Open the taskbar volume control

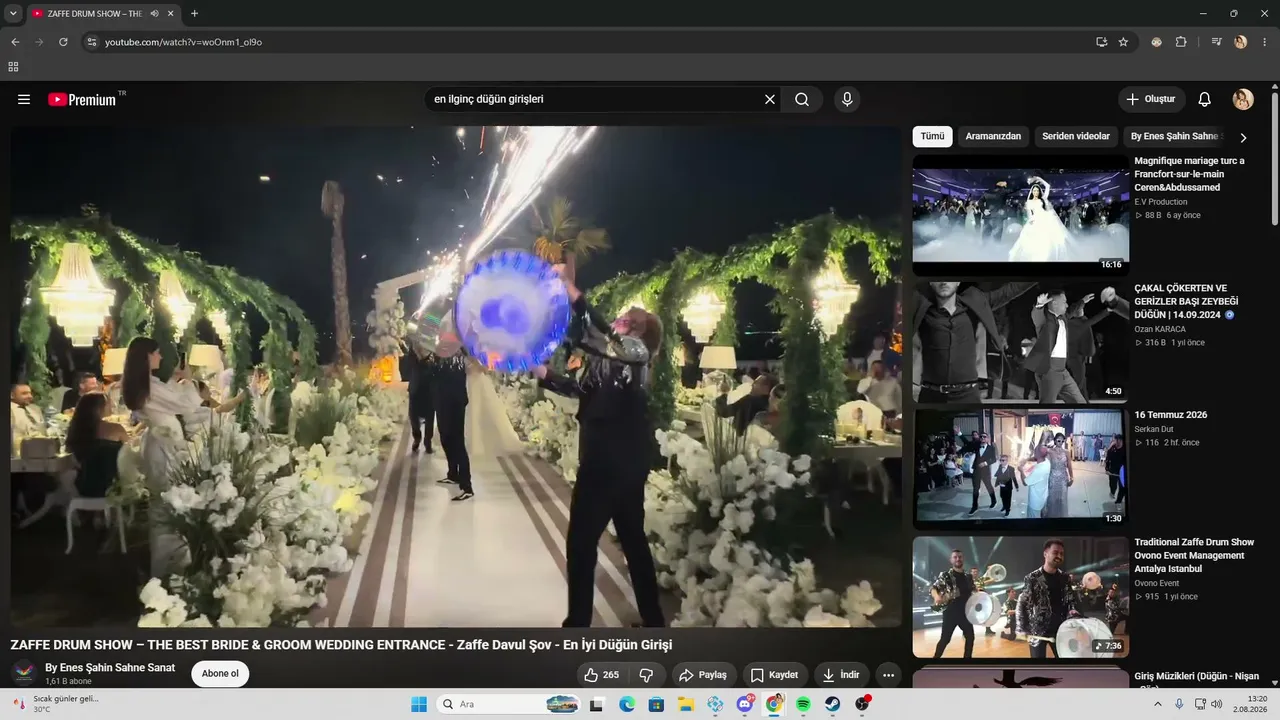pyautogui.click(x=1216, y=704)
